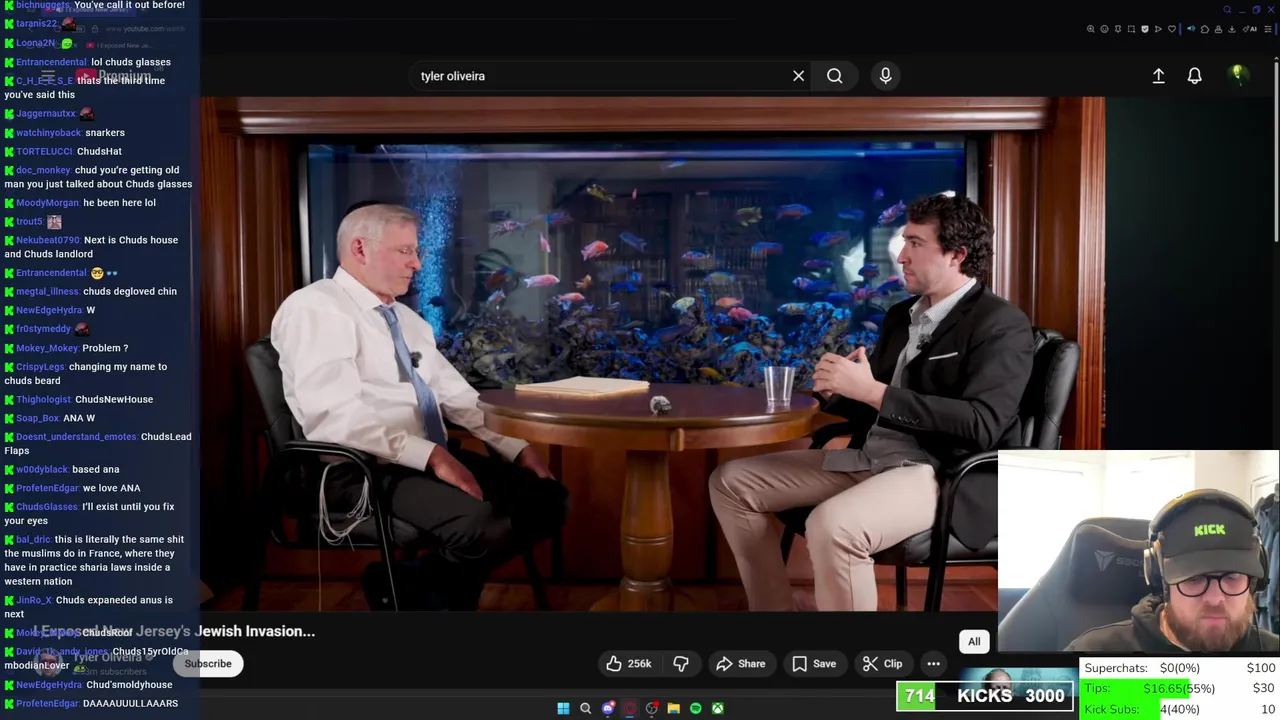Viewport: 1280px width, 720px height.
Task: Select the 'All' filter chip
Action: pos(974,642)
